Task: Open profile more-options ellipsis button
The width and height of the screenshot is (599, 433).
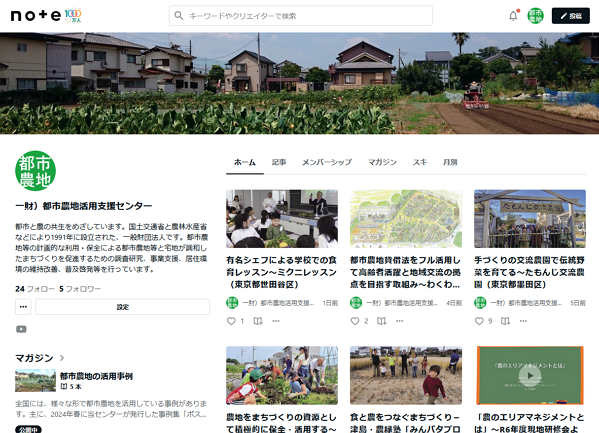Action: [x=23, y=307]
